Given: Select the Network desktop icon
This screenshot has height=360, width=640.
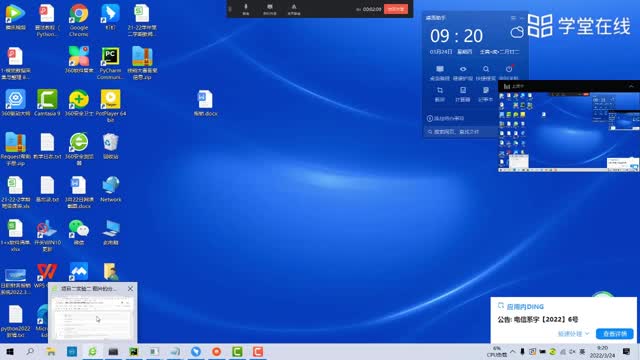Looking at the screenshot, I should 111,189.
